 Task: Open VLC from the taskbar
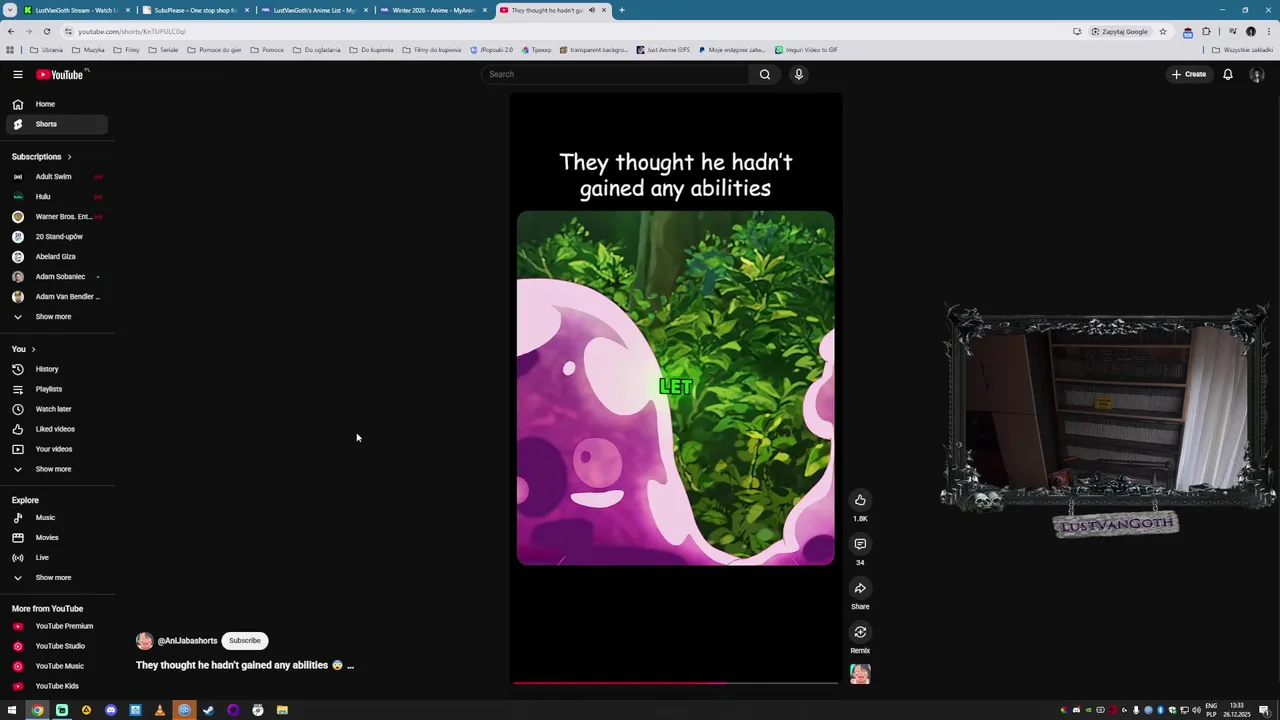[x=160, y=710]
